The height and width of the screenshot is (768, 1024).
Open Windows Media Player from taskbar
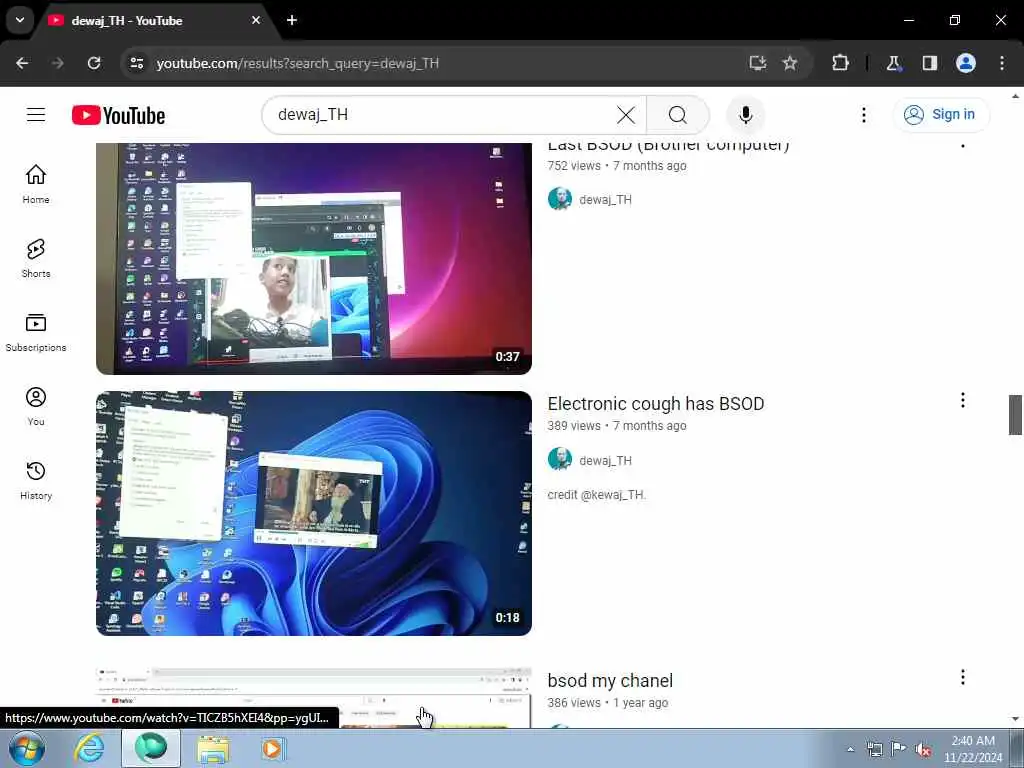(273, 749)
